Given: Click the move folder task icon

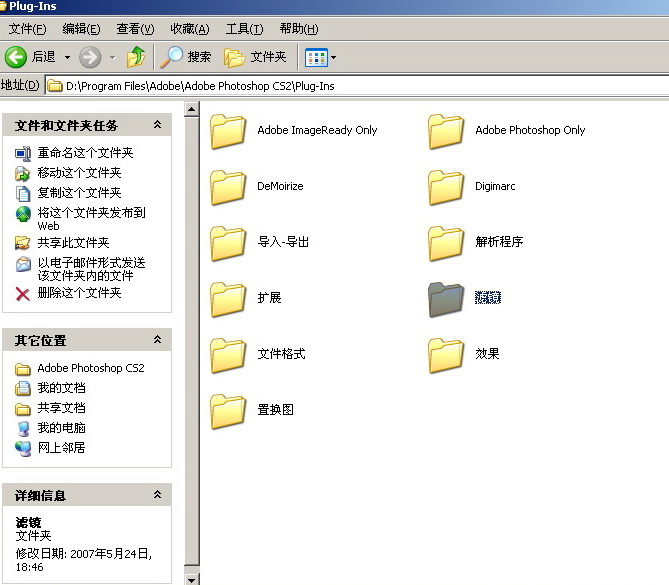Looking at the screenshot, I should pos(23,173).
